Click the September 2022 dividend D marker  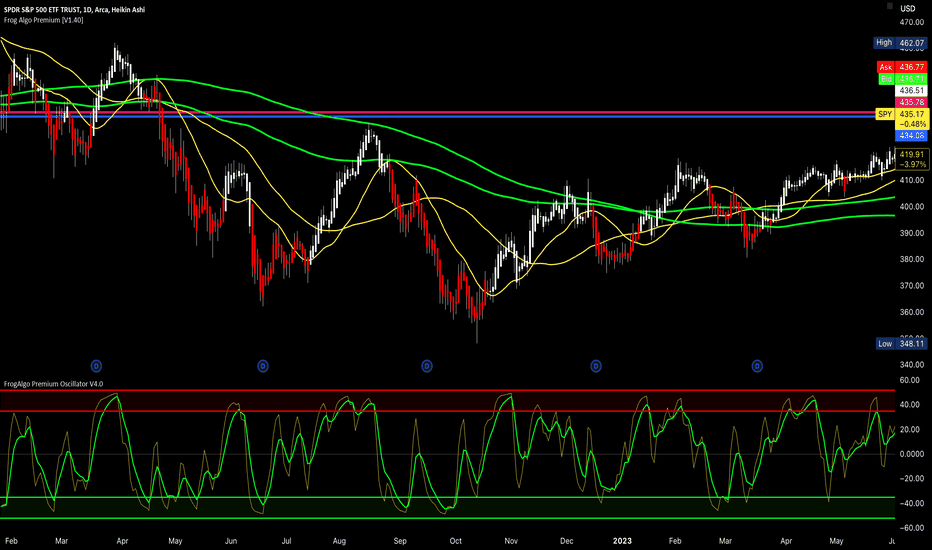pyautogui.click(x=426, y=366)
